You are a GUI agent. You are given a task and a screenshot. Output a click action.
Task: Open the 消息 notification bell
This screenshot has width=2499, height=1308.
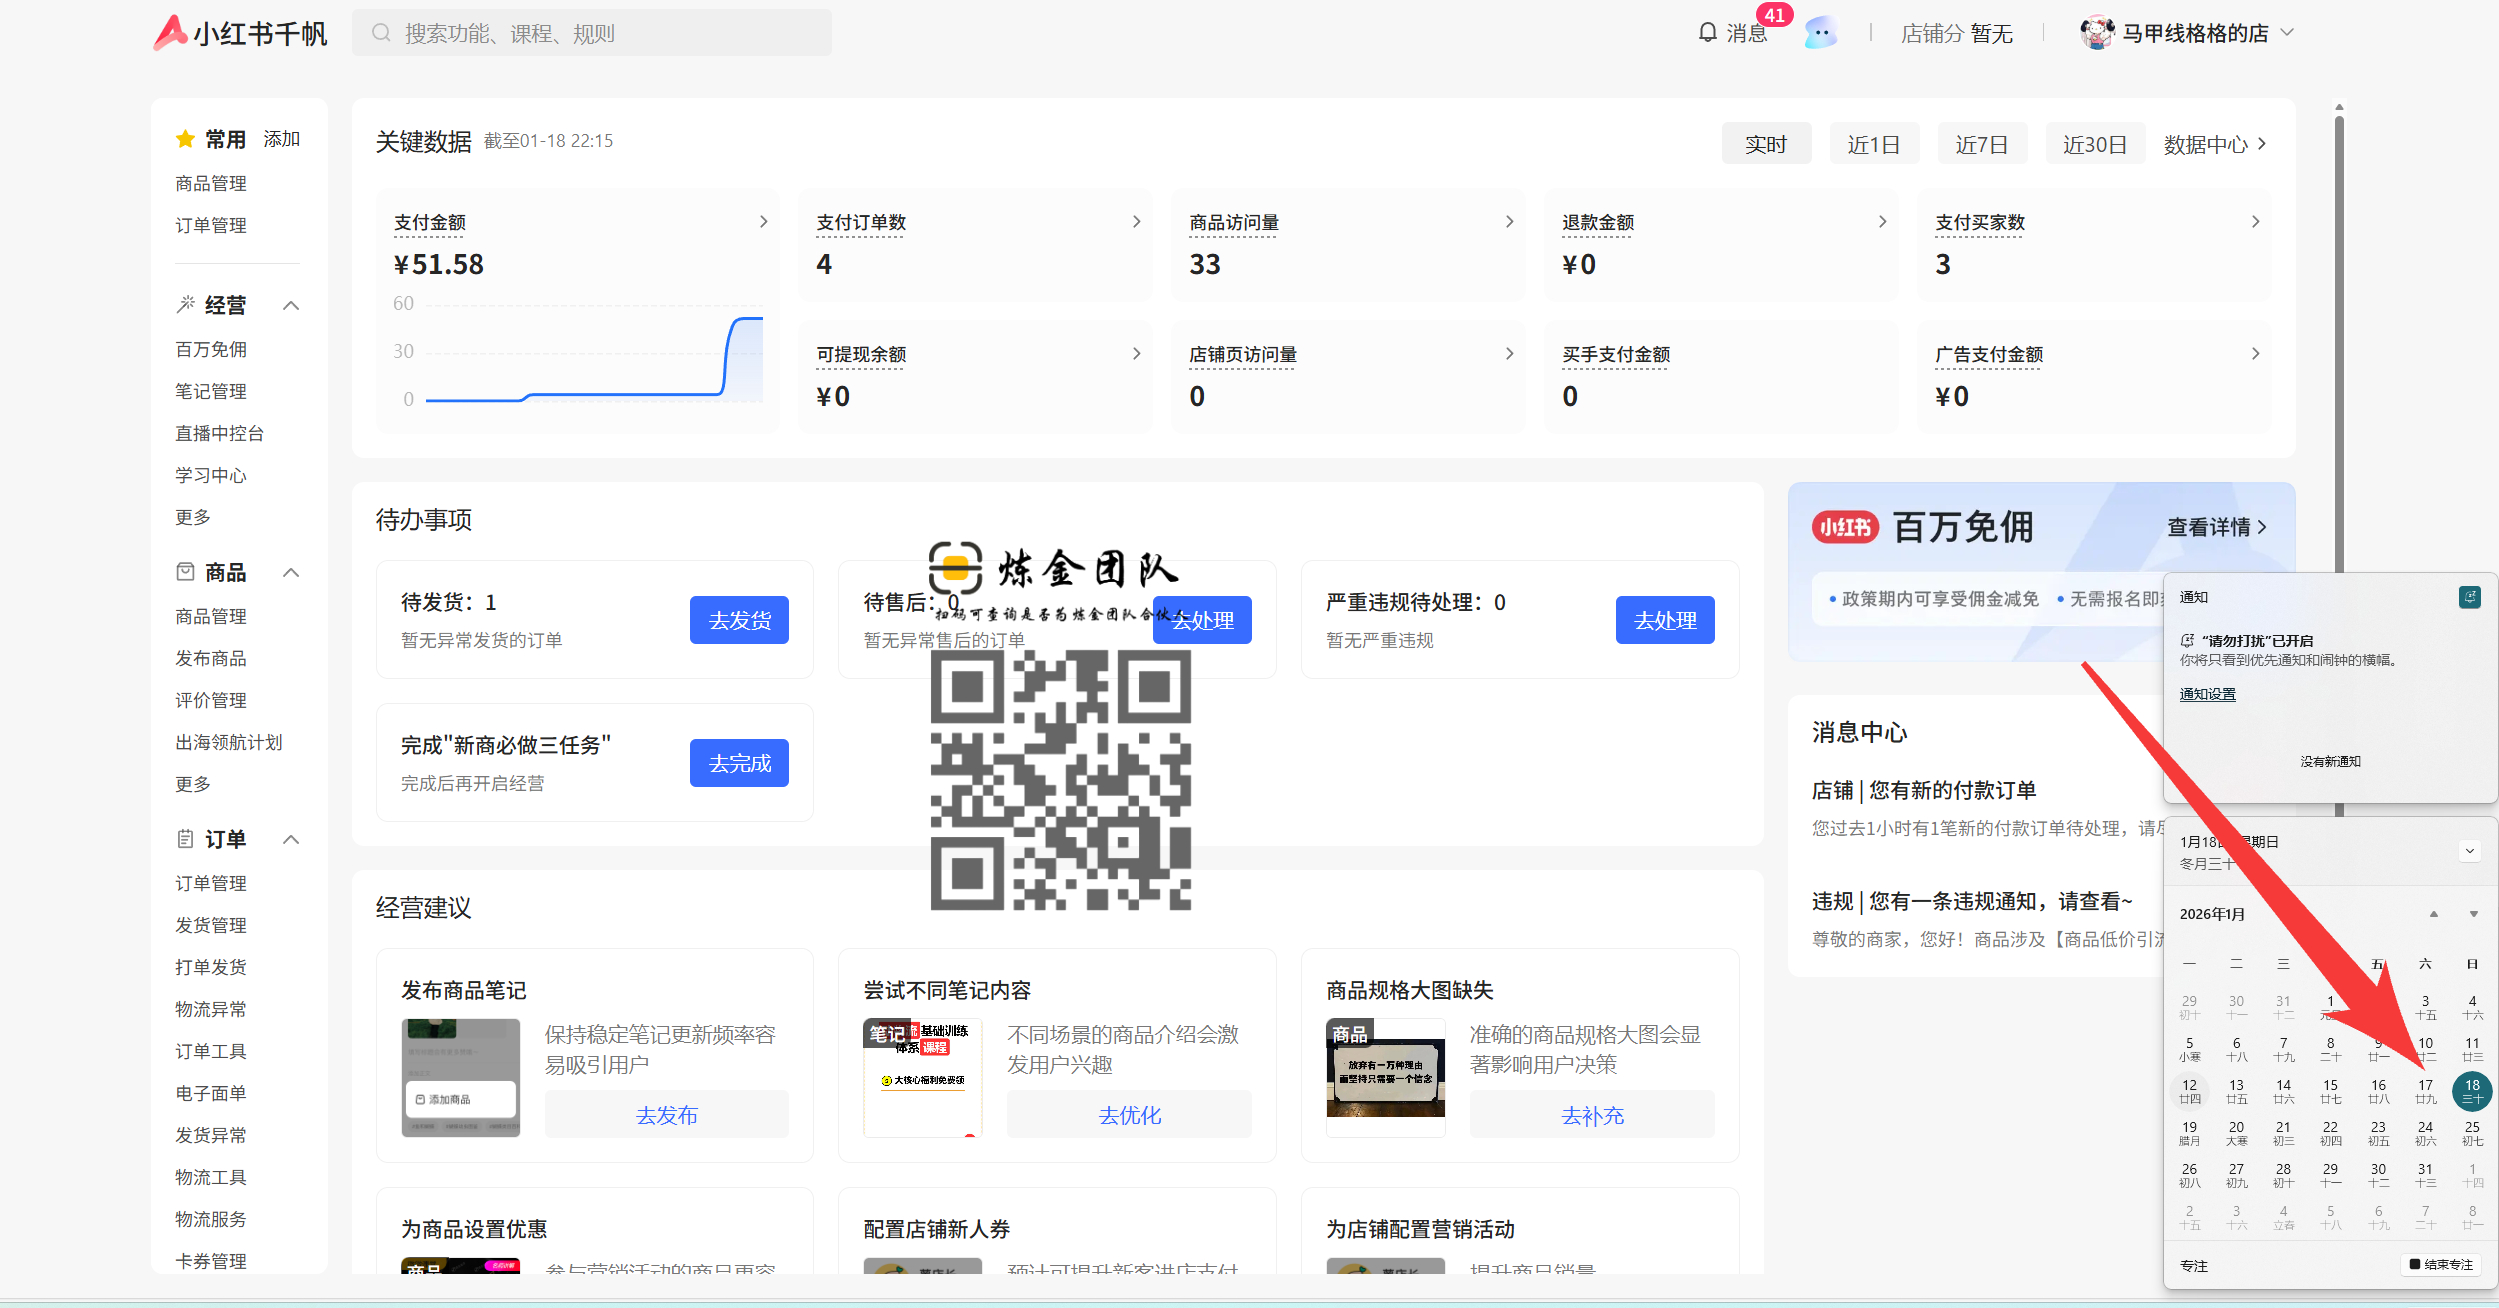pos(1706,32)
